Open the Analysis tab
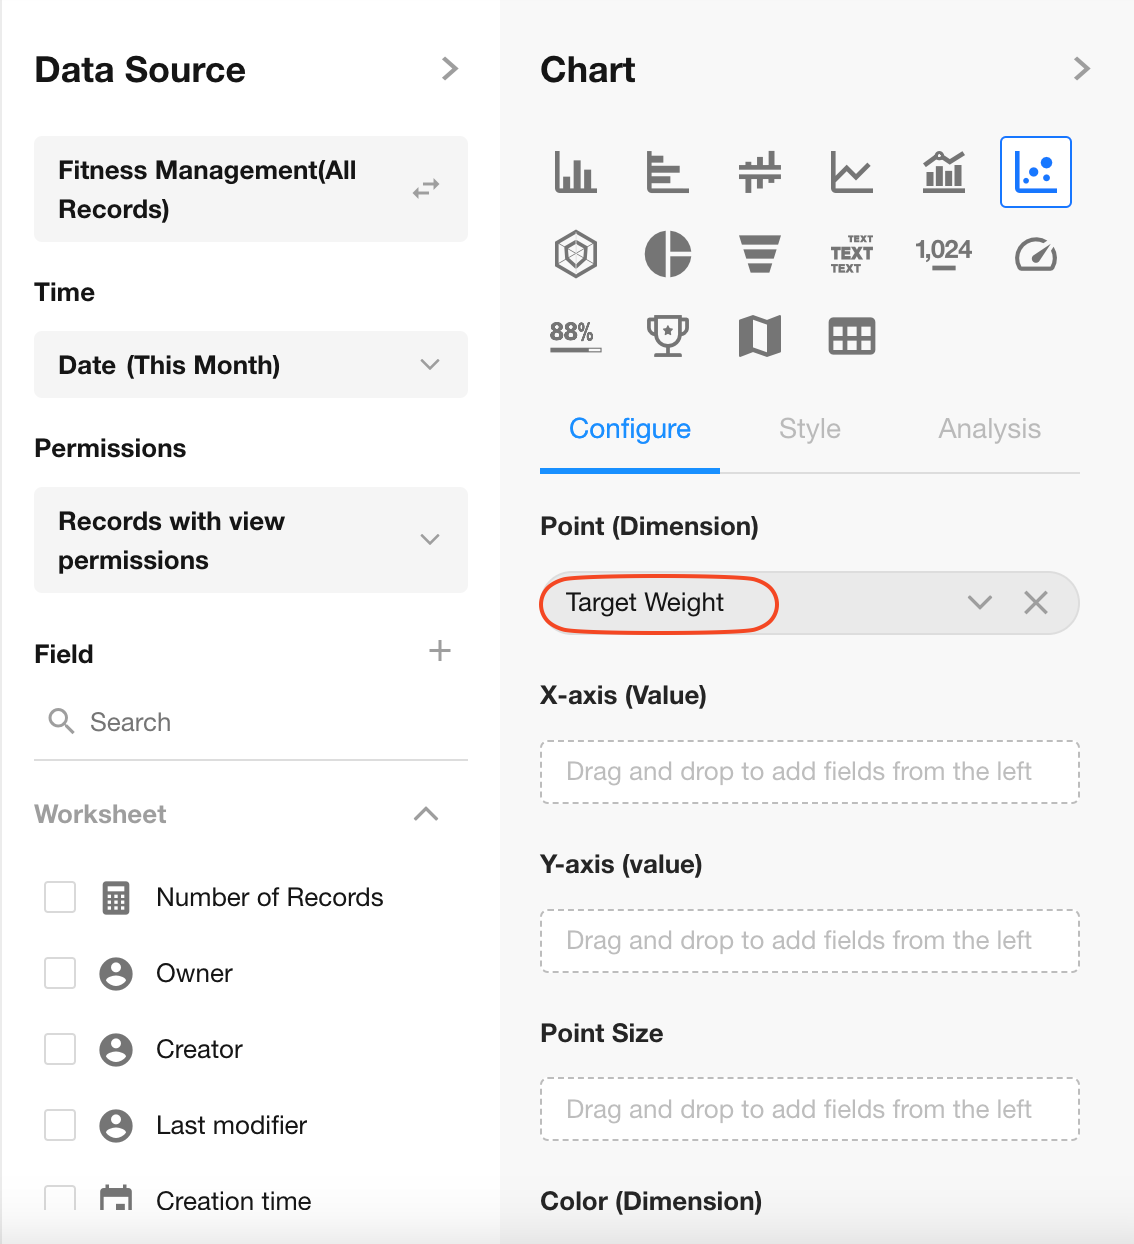The image size is (1134, 1244). (x=989, y=429)
